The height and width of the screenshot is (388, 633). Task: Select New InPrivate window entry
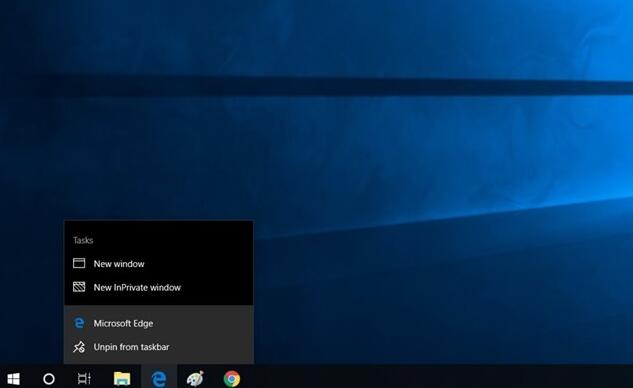pyautogui.click(x=159, y=287)
